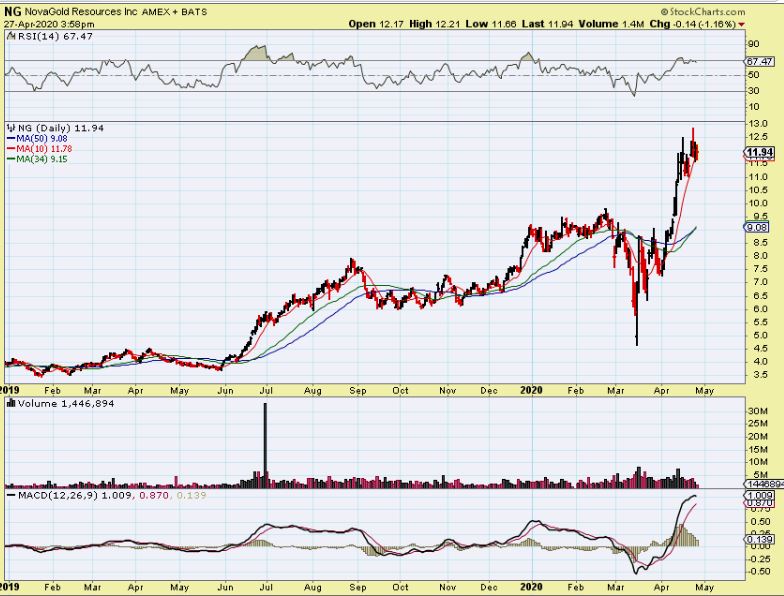Click the 2020 label under the price chart
The height and width of the screenshot is (596, 784).
pyautogui.click(x=531, y=390)
